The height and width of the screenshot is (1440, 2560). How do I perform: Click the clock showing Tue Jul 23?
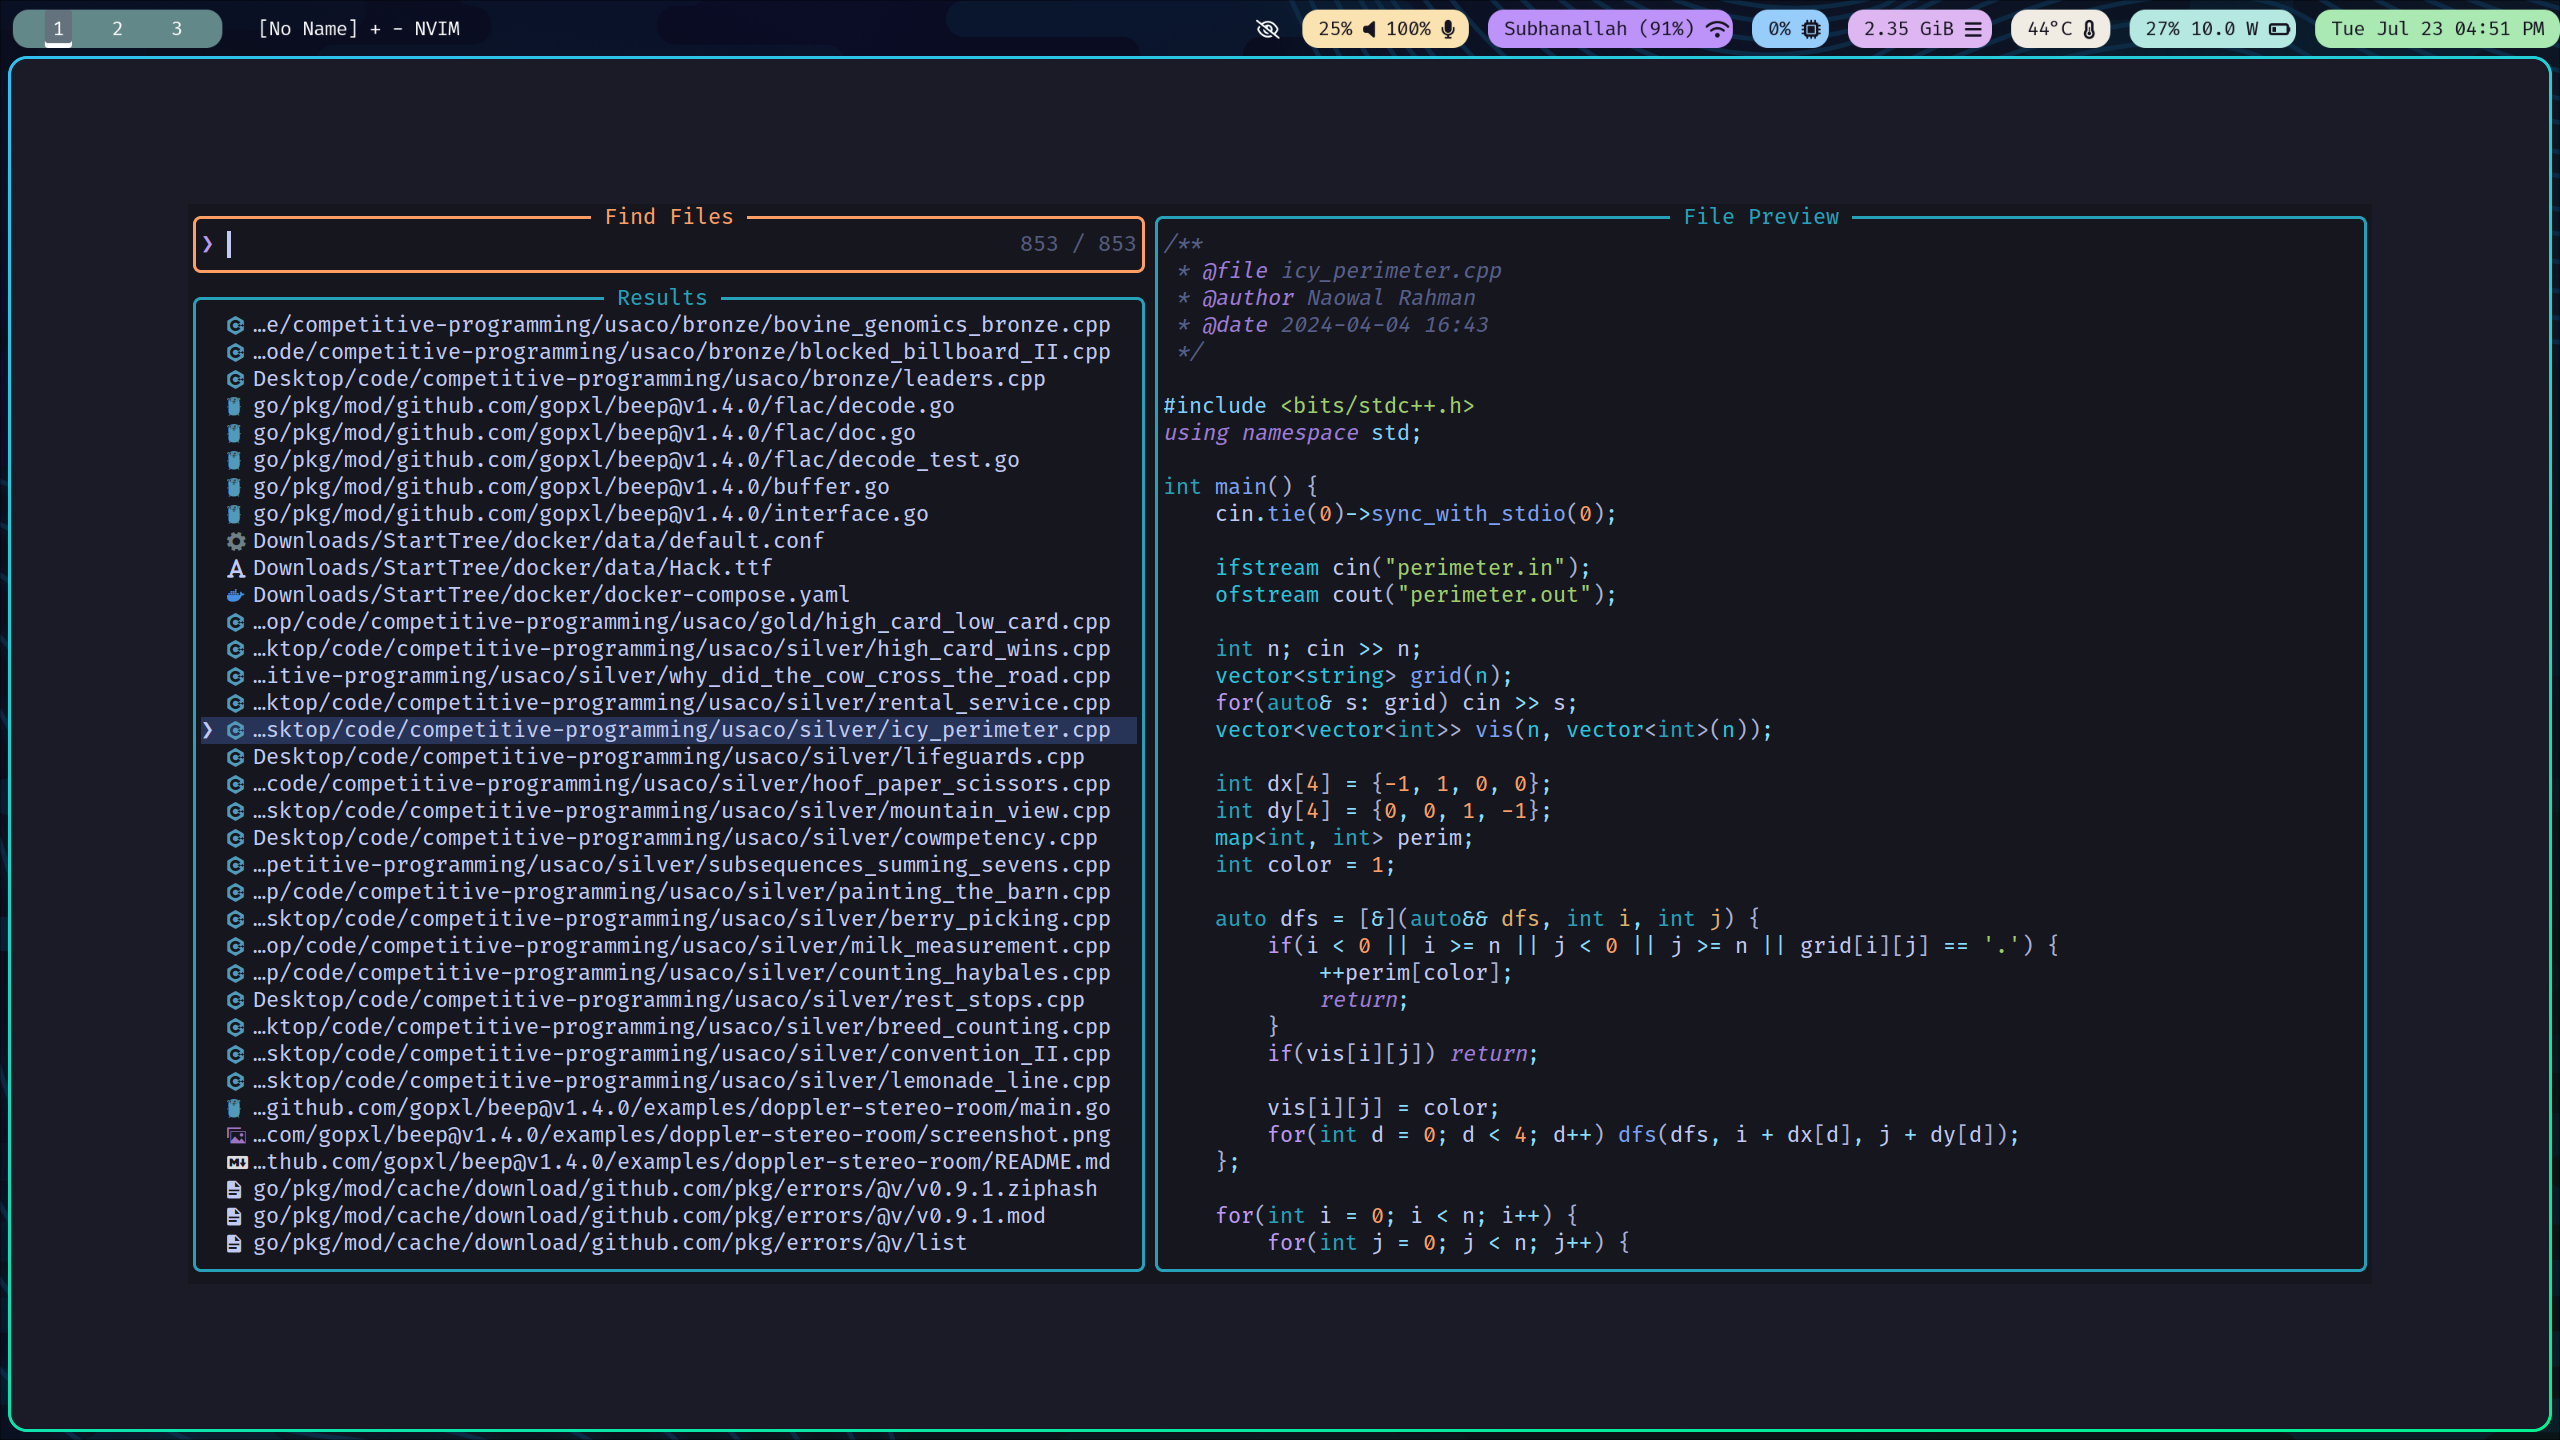pyautogui.click(x=2436, y=29)
